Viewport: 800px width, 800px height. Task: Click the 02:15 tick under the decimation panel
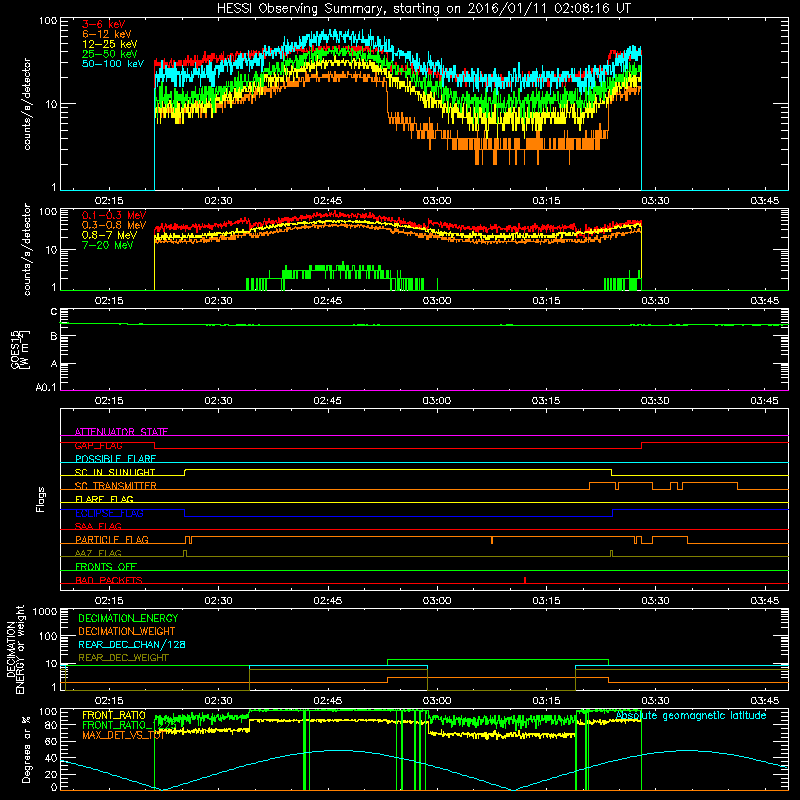pos(109,701)
